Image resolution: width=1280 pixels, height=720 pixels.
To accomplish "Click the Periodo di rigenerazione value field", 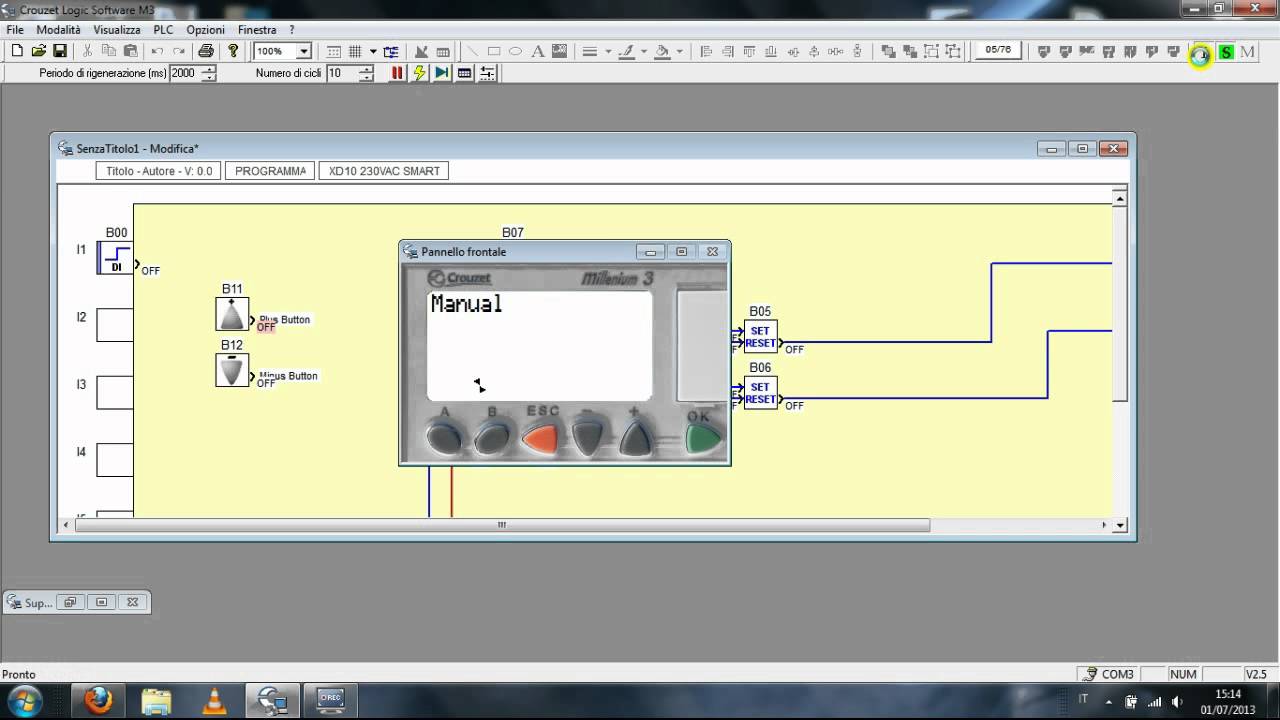I will [x=184, y=73].
